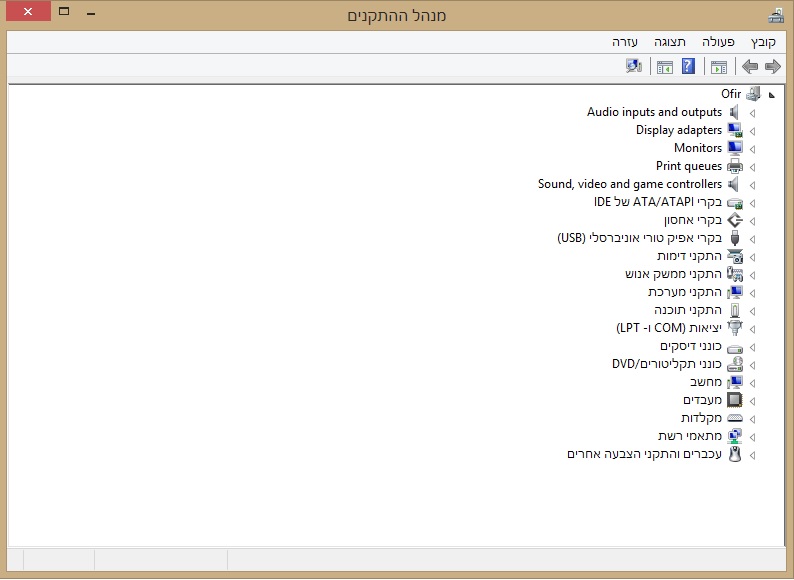
Task: Select the בקרי אפיק טורי אוניברסלי (USB) item
Action: pyautogui.click(x=638, y=238)
